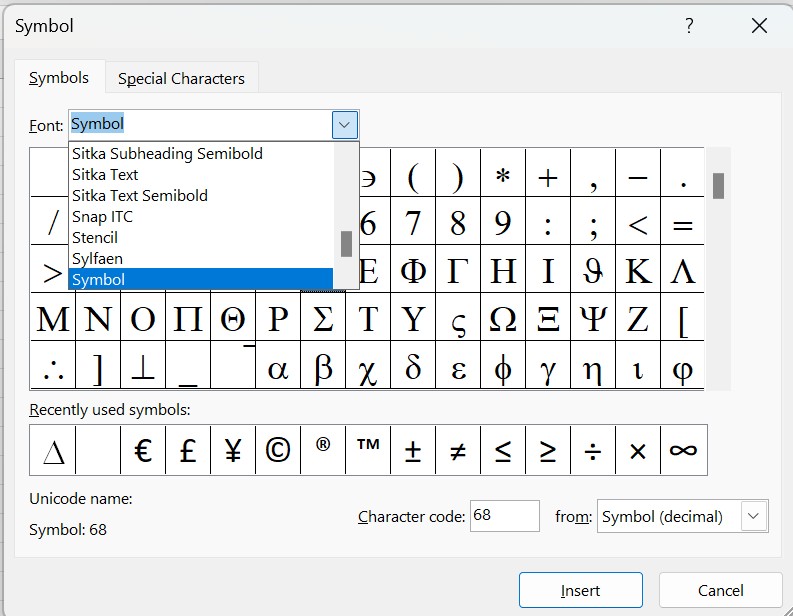Viewport: 793px width, 616px height.
Task: Pick Stencil in font list
Action: click(x=201, y=238)
